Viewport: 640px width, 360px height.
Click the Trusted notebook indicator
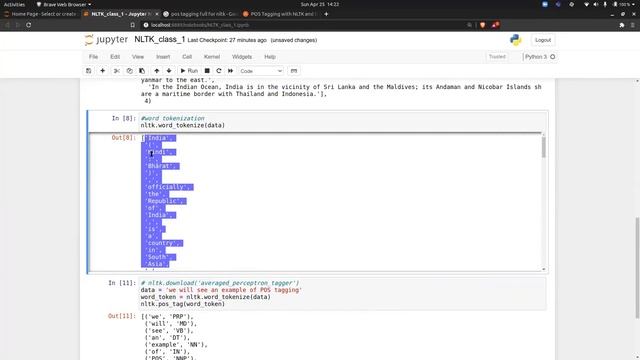(x=497, y=57)
